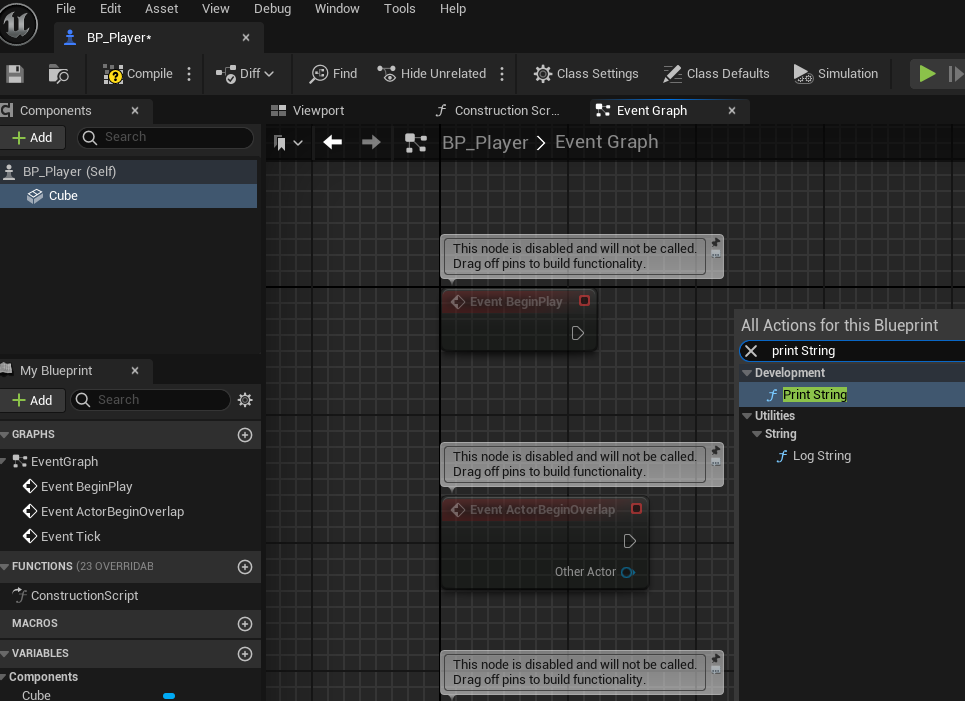Open the Help menu

(x=452, y=9)
